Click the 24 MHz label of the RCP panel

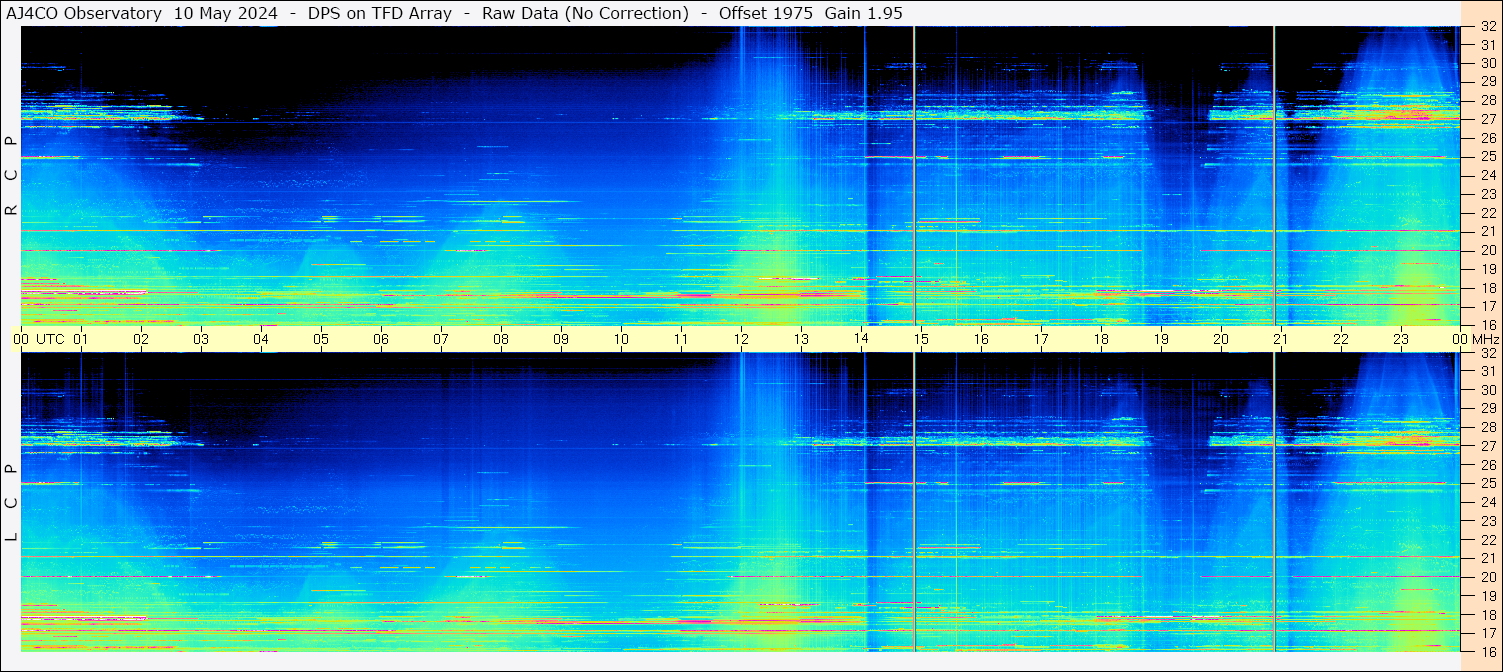click(x=1487, y=175)
